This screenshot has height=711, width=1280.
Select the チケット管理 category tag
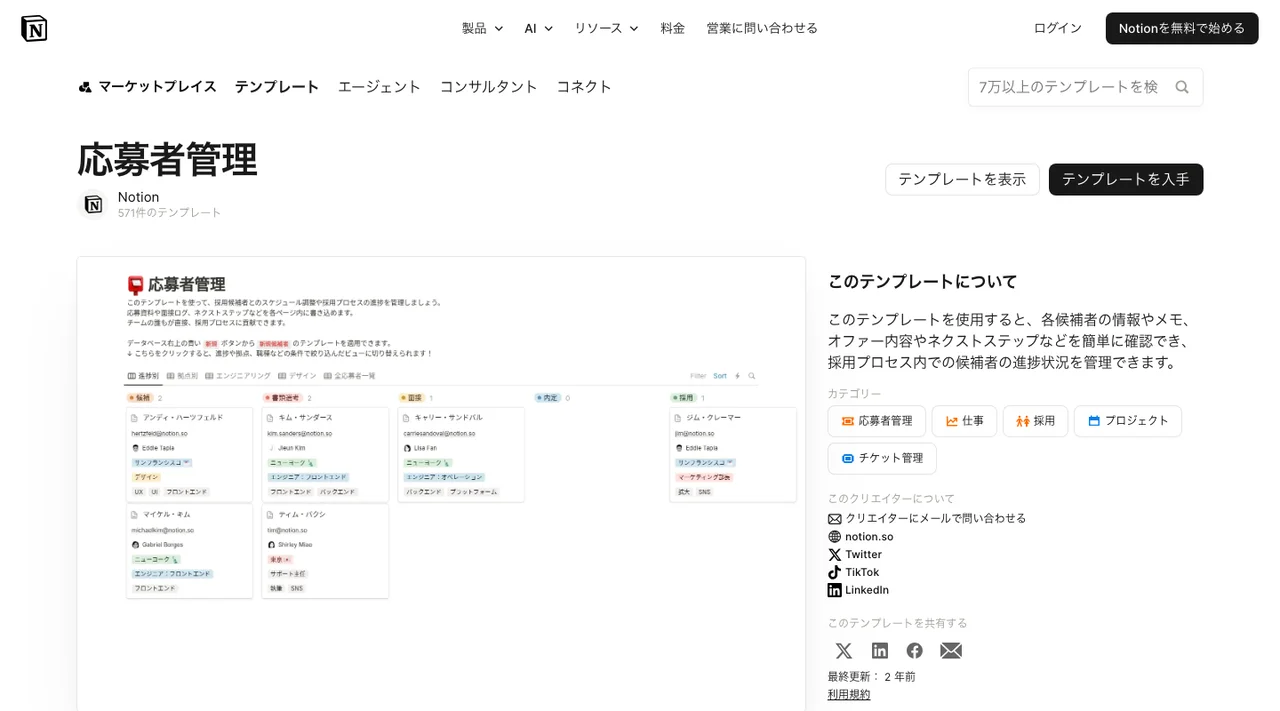[x=882, y=458]
